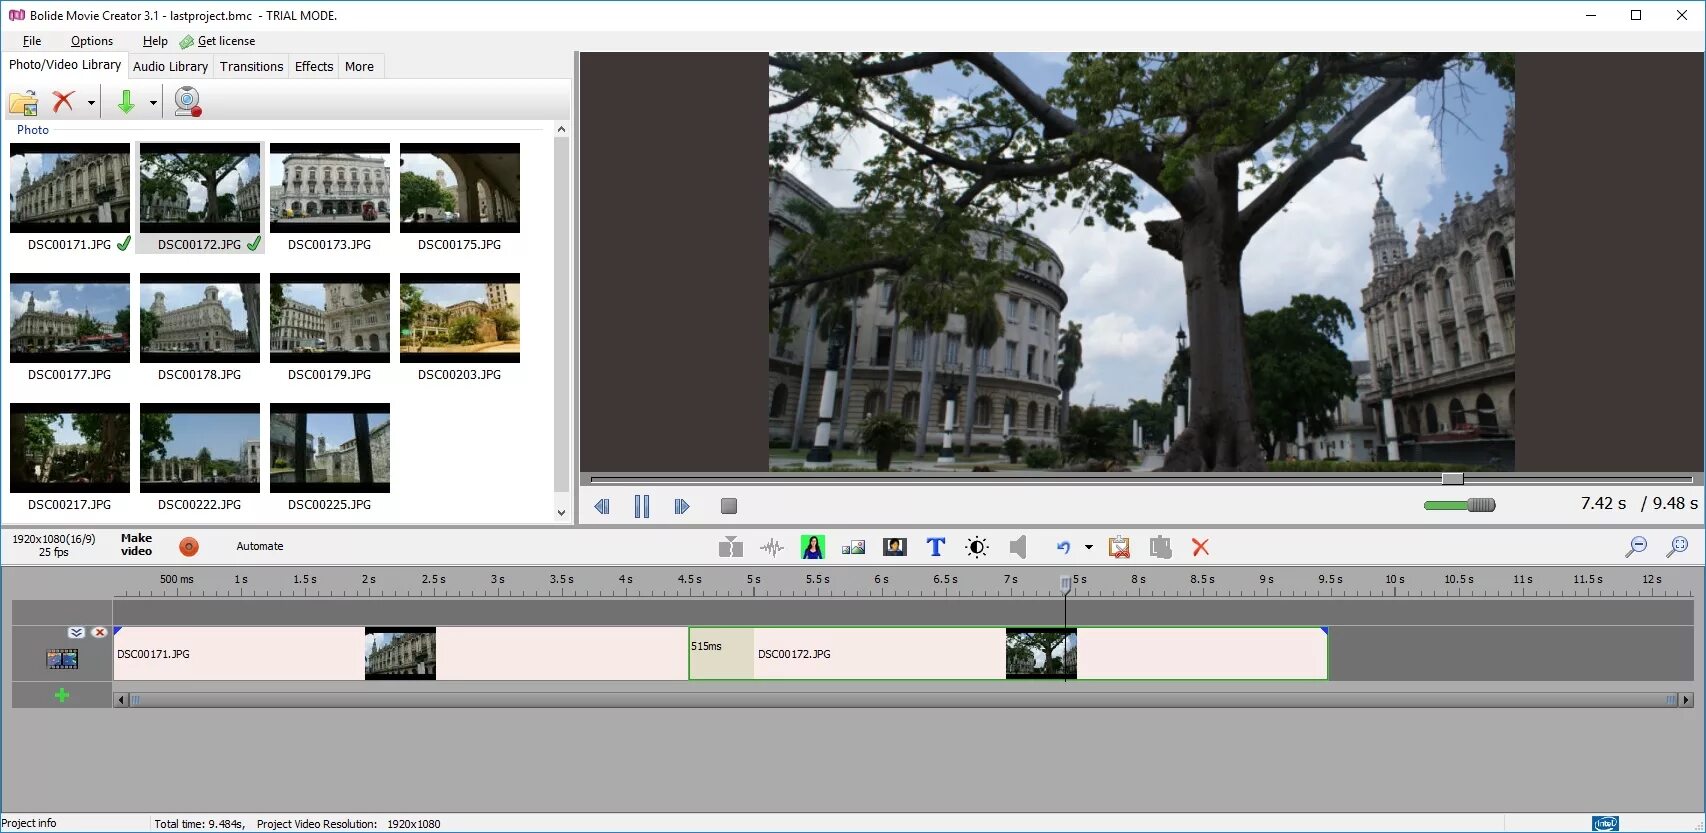Zoom out the timeline with the magnifier

tap(1636, 547)
